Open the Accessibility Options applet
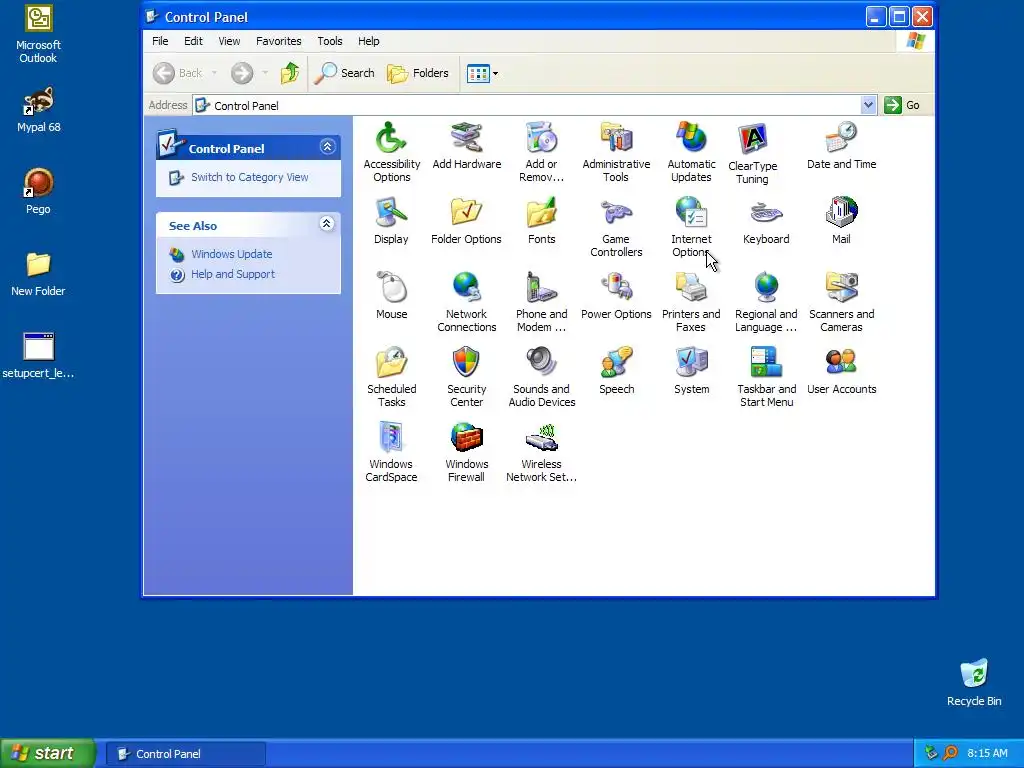Viewport: 1024px width, 768px height. [x=391, y=152]
